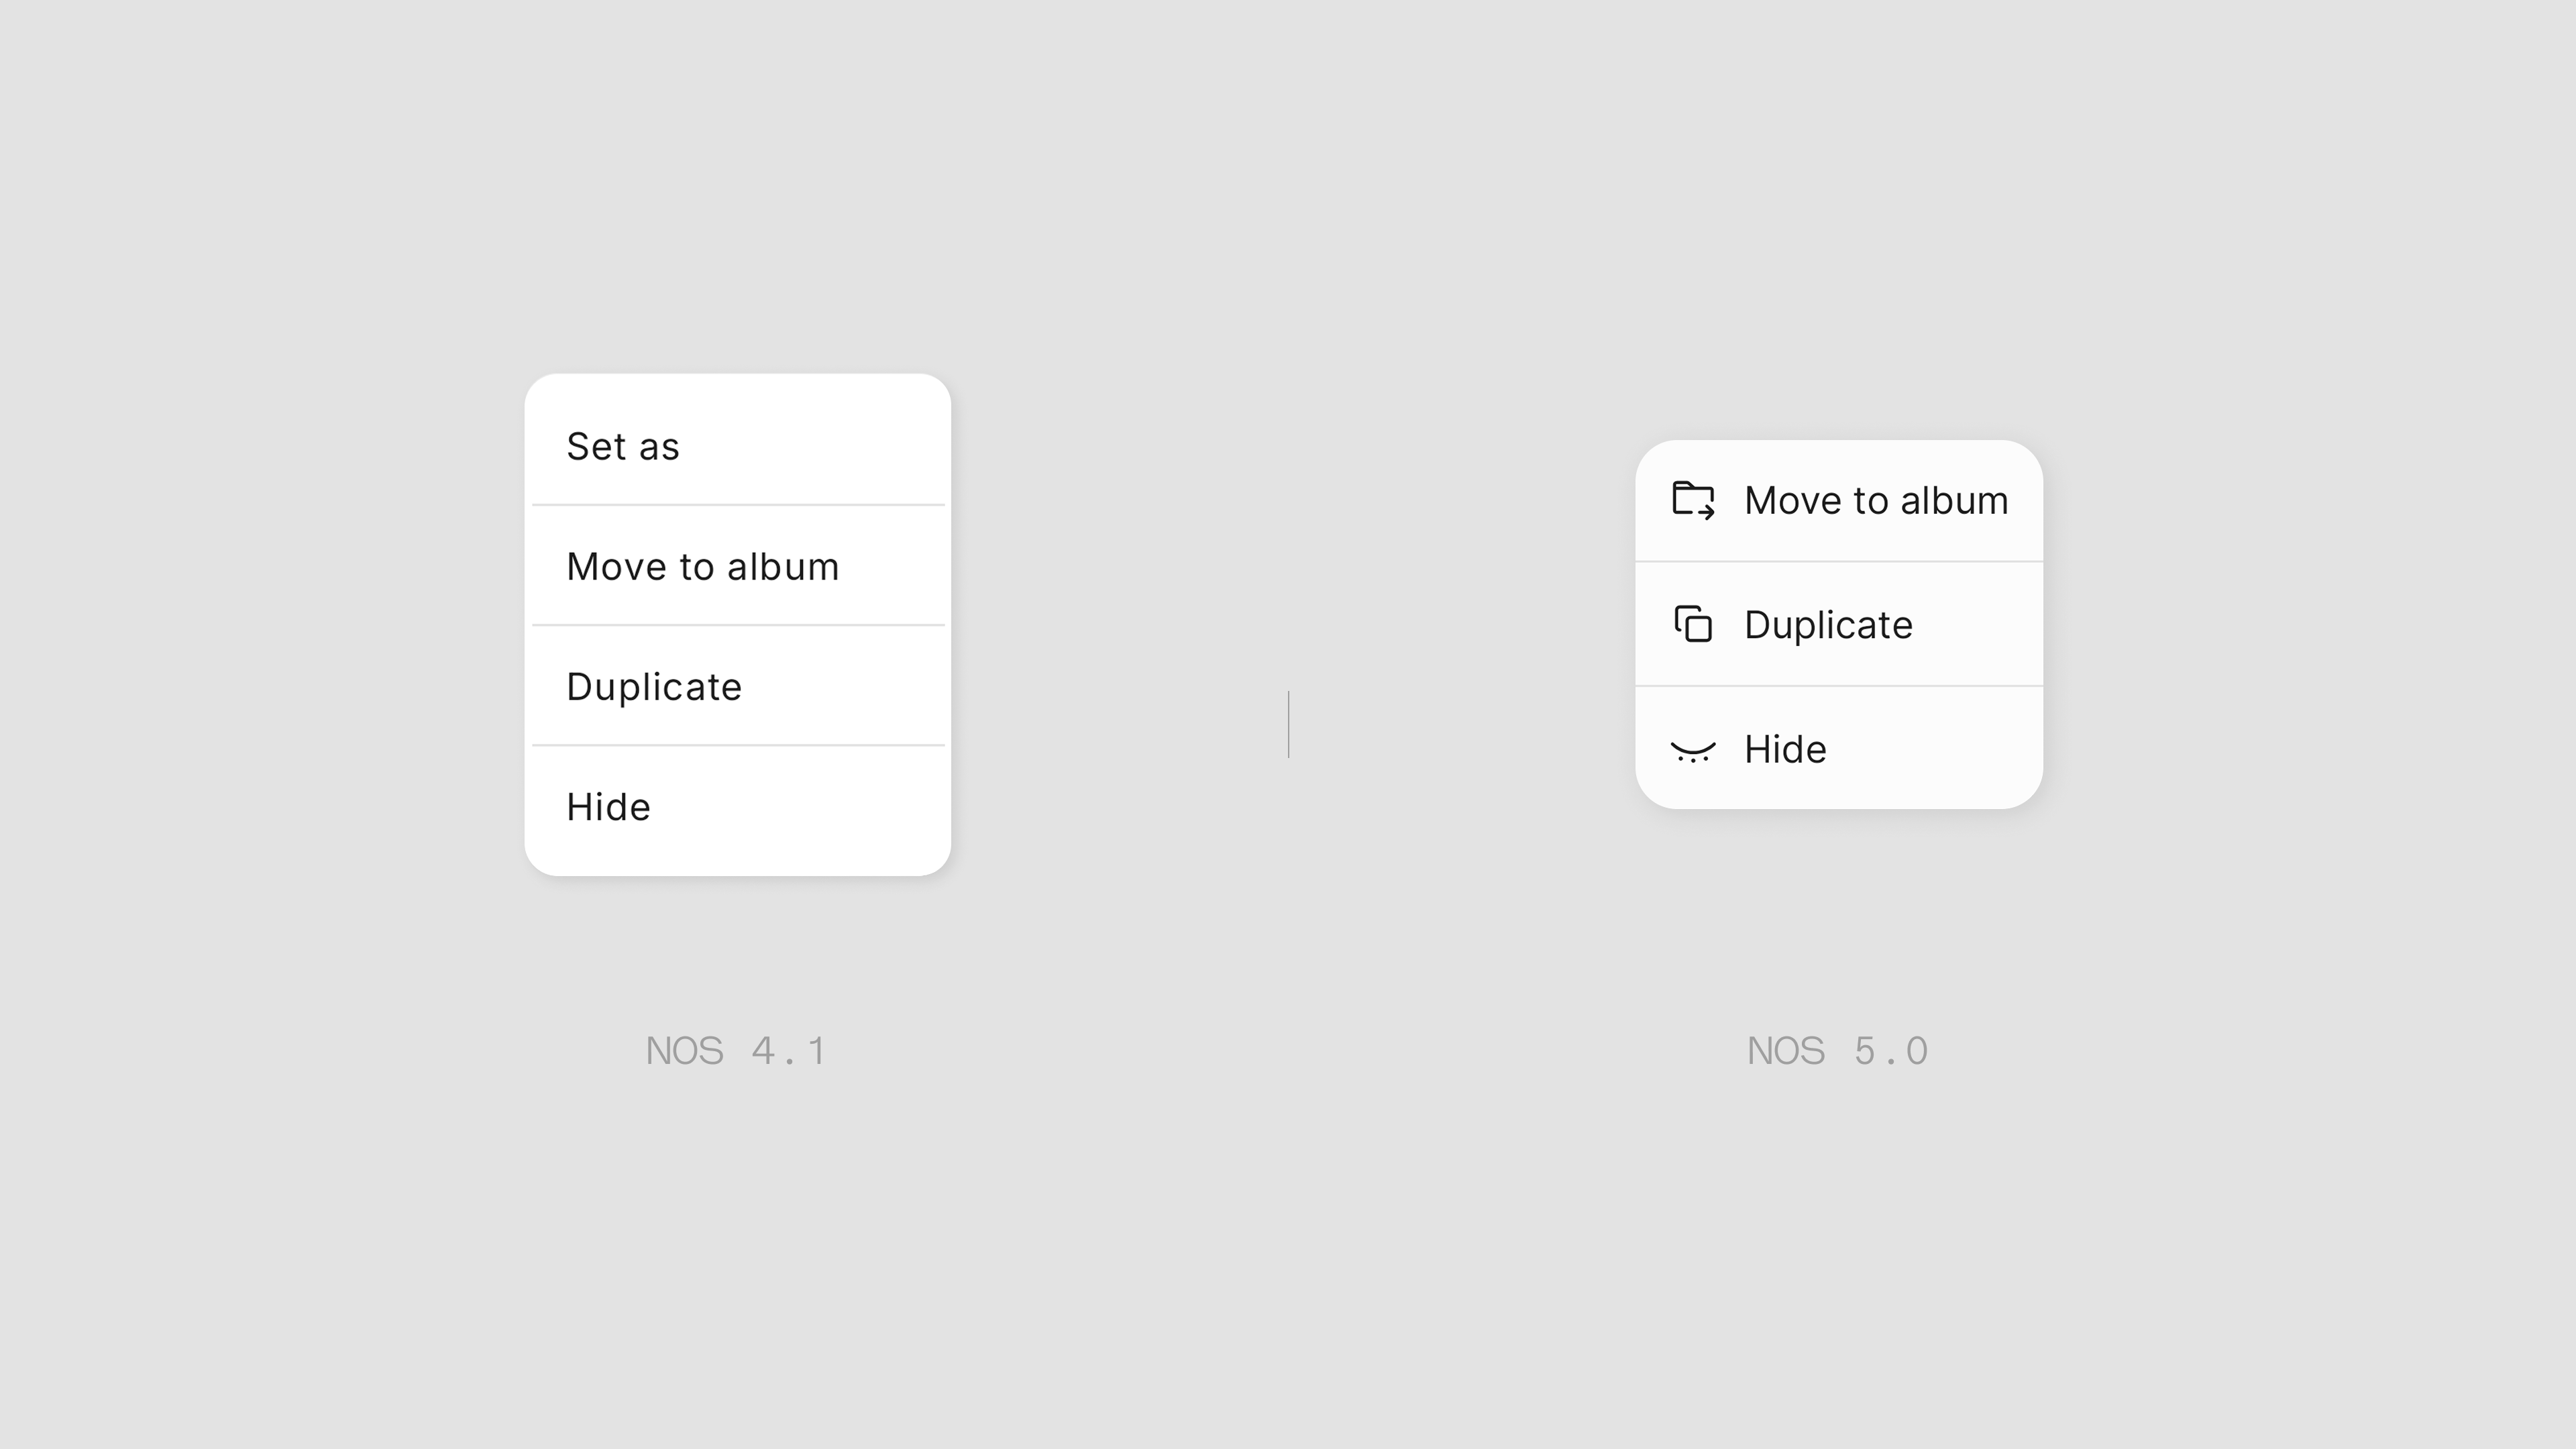This screenshot has width=2576, height=1449.
Task: Click the word NOS in the left caption
Action: [x=684, y=1051]
